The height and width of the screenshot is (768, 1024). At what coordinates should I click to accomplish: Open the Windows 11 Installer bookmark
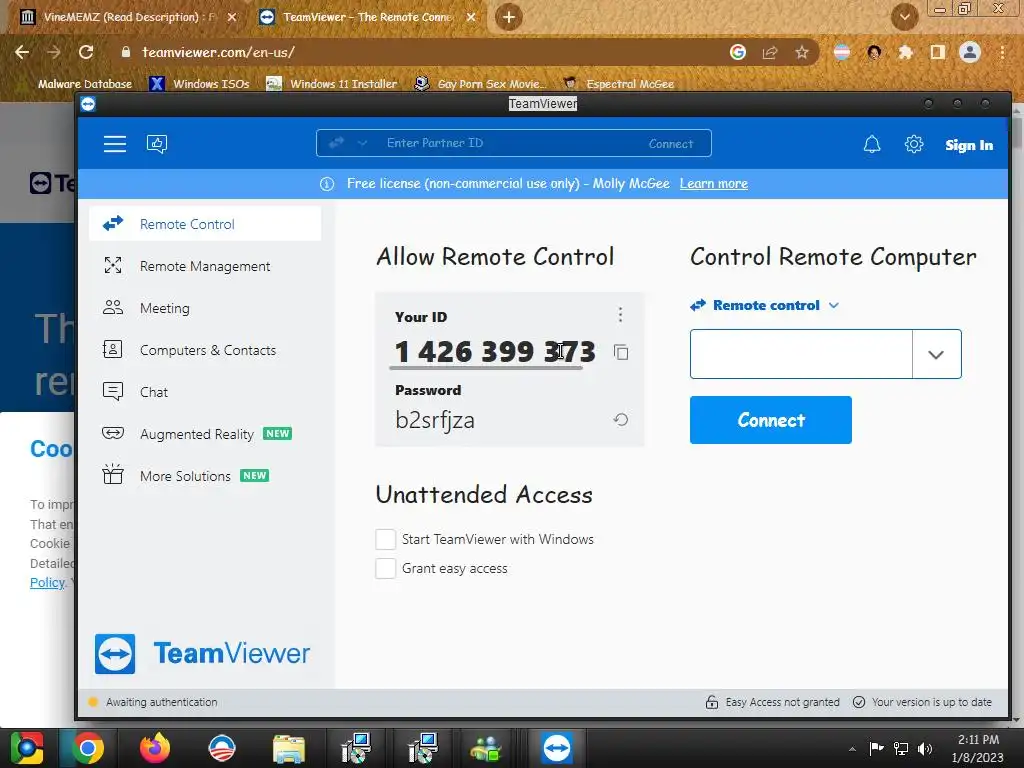coord(332,84)
